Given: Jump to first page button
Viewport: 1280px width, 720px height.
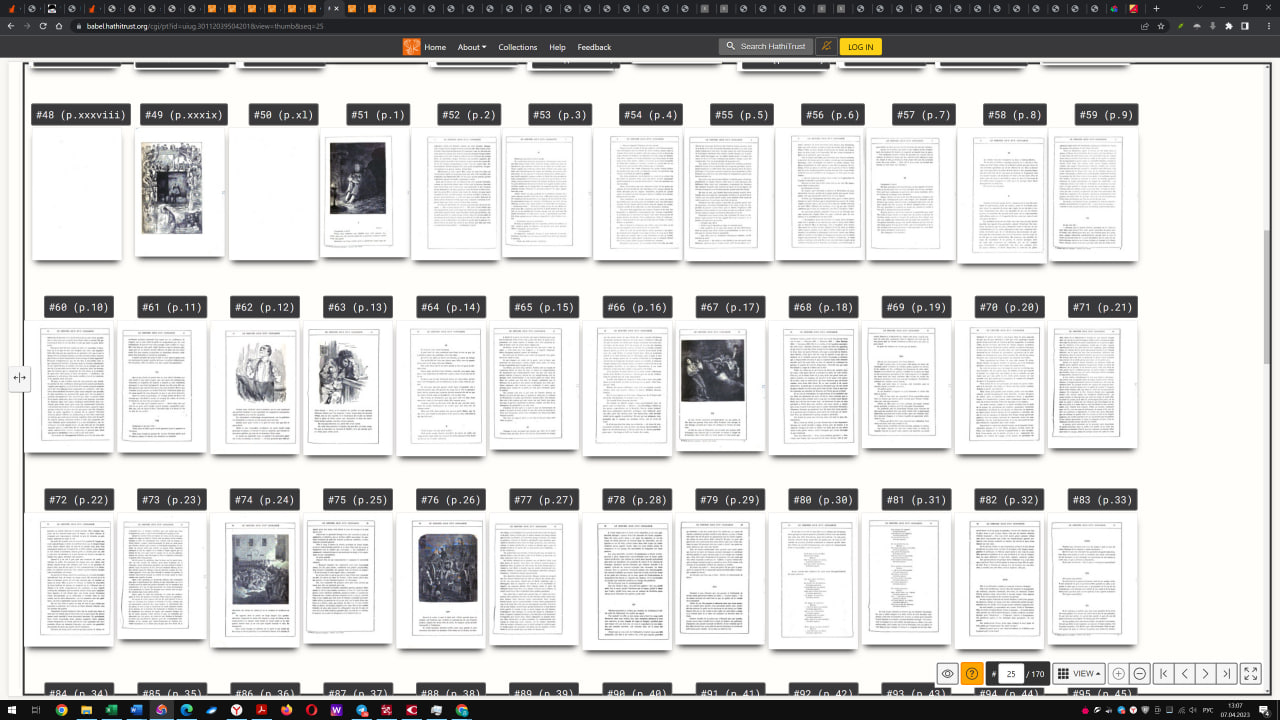Looking at the screenshot, I should [x=1164, y=674].
